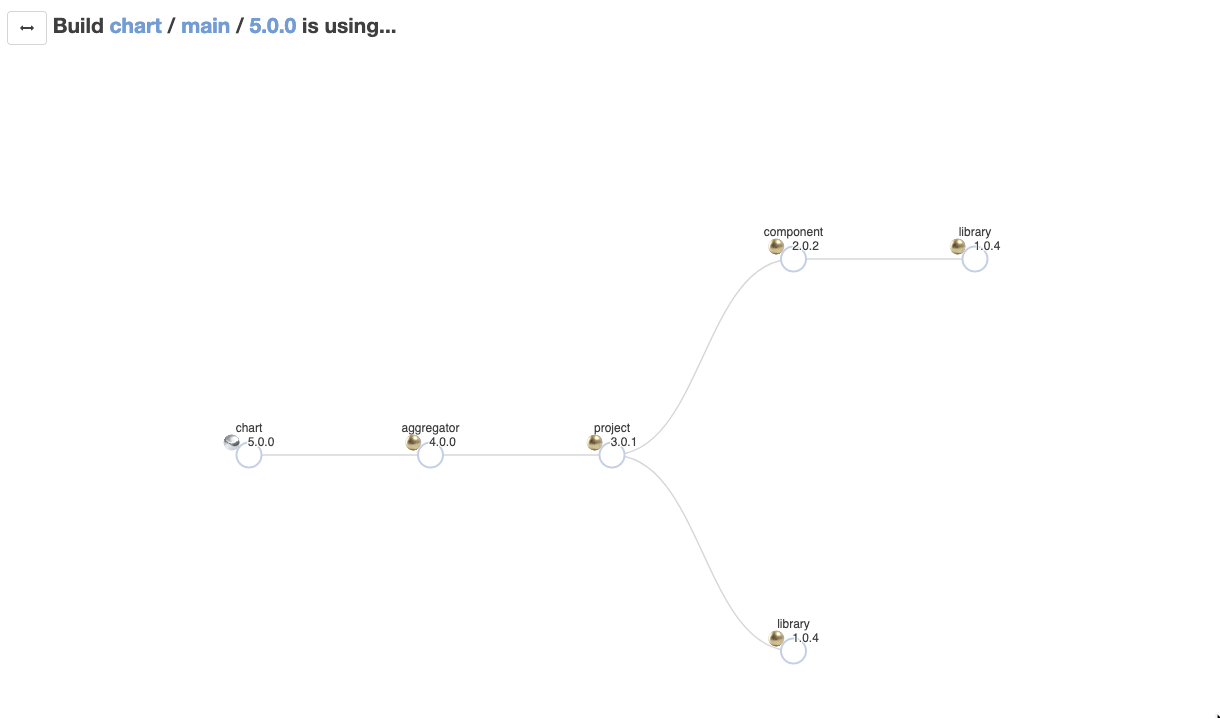Select the project node circle
This screenshot has height=719, width=1220.
pos(612,455)
